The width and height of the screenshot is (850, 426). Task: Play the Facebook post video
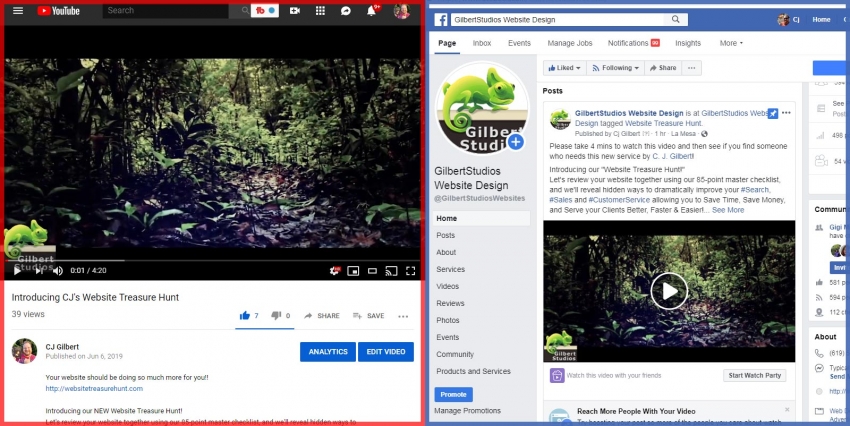tap(669, 291)
